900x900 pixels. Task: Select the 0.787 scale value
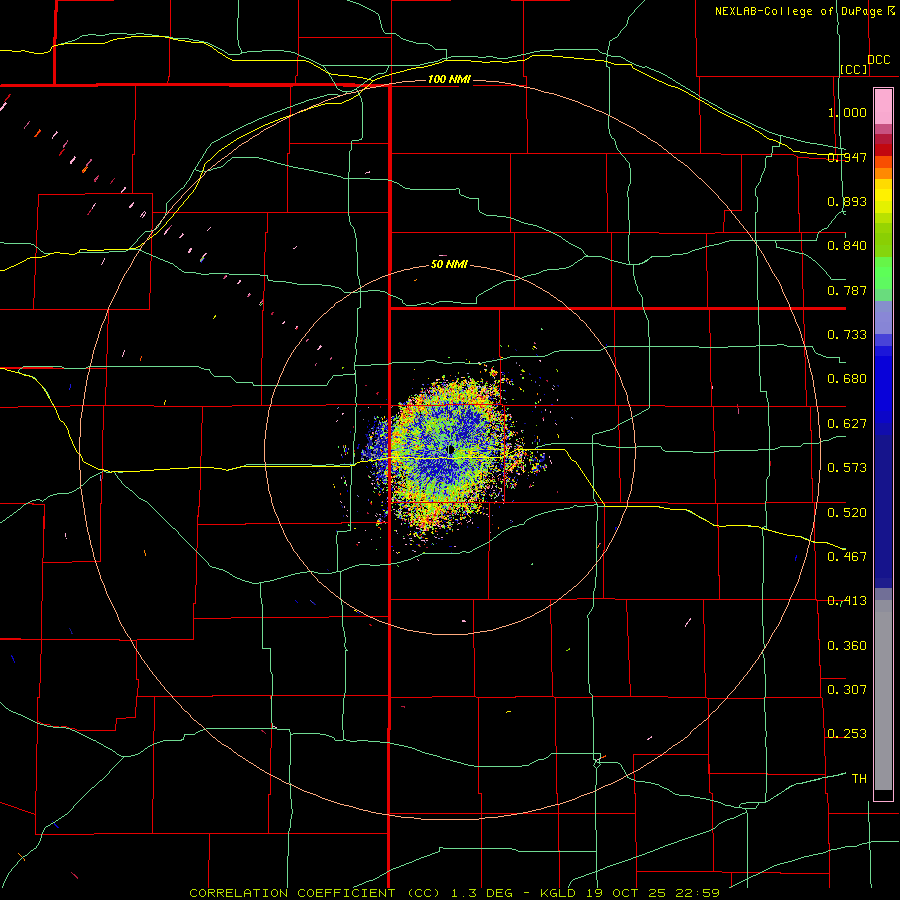(847, 290)
